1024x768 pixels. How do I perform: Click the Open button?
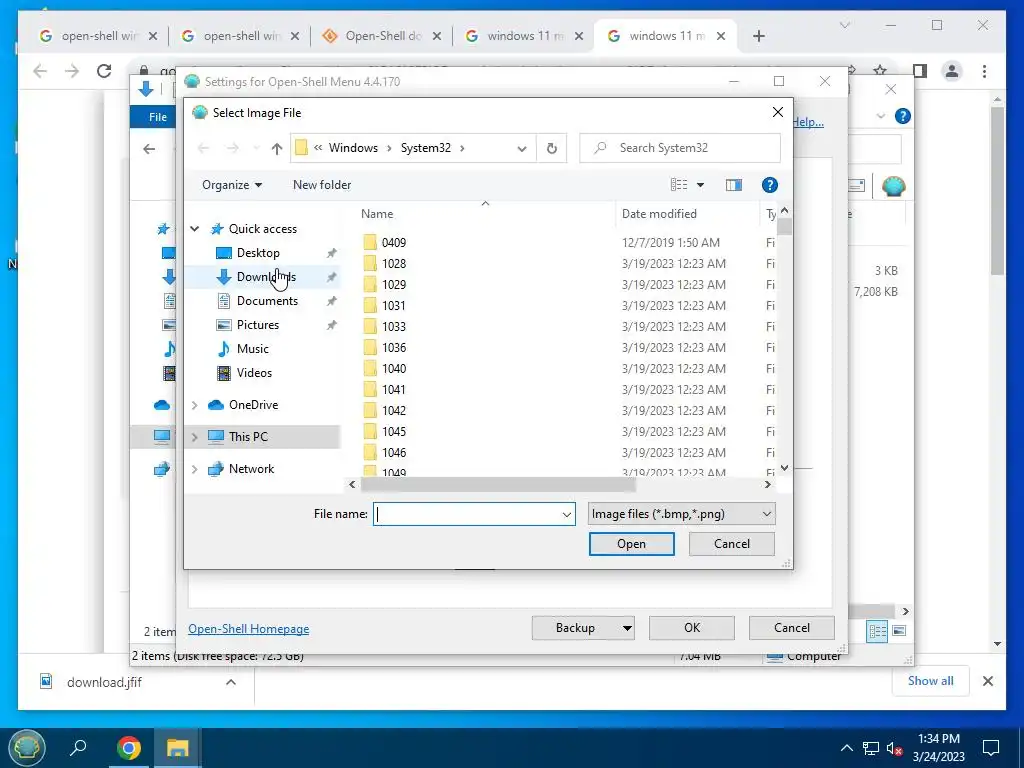(x=632, y=544)
